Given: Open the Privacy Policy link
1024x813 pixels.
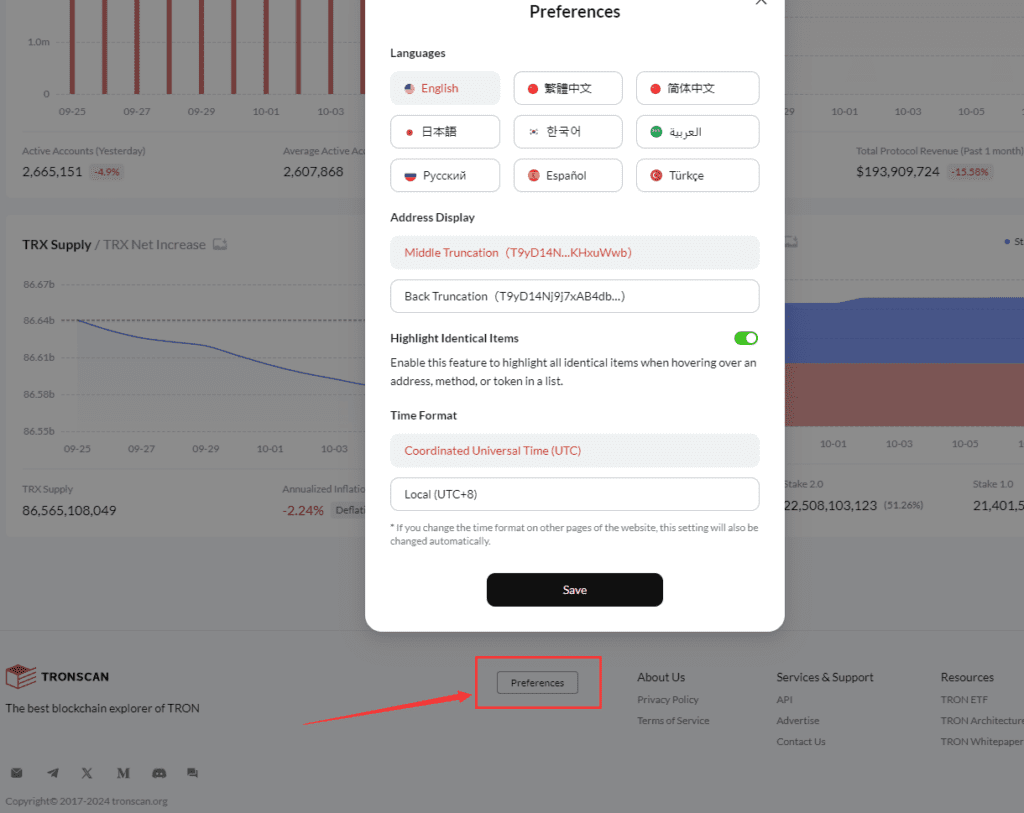Looking at the screenshot, I should click(x=668, y=699).
